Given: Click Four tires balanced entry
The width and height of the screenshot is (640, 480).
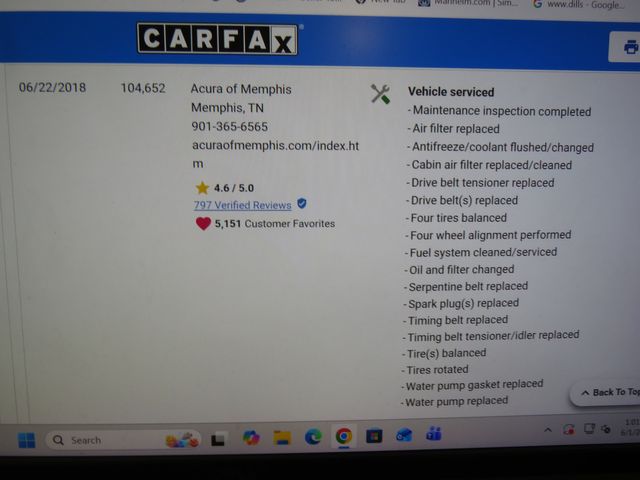Looking at the screenshot, I should [456, 218].
